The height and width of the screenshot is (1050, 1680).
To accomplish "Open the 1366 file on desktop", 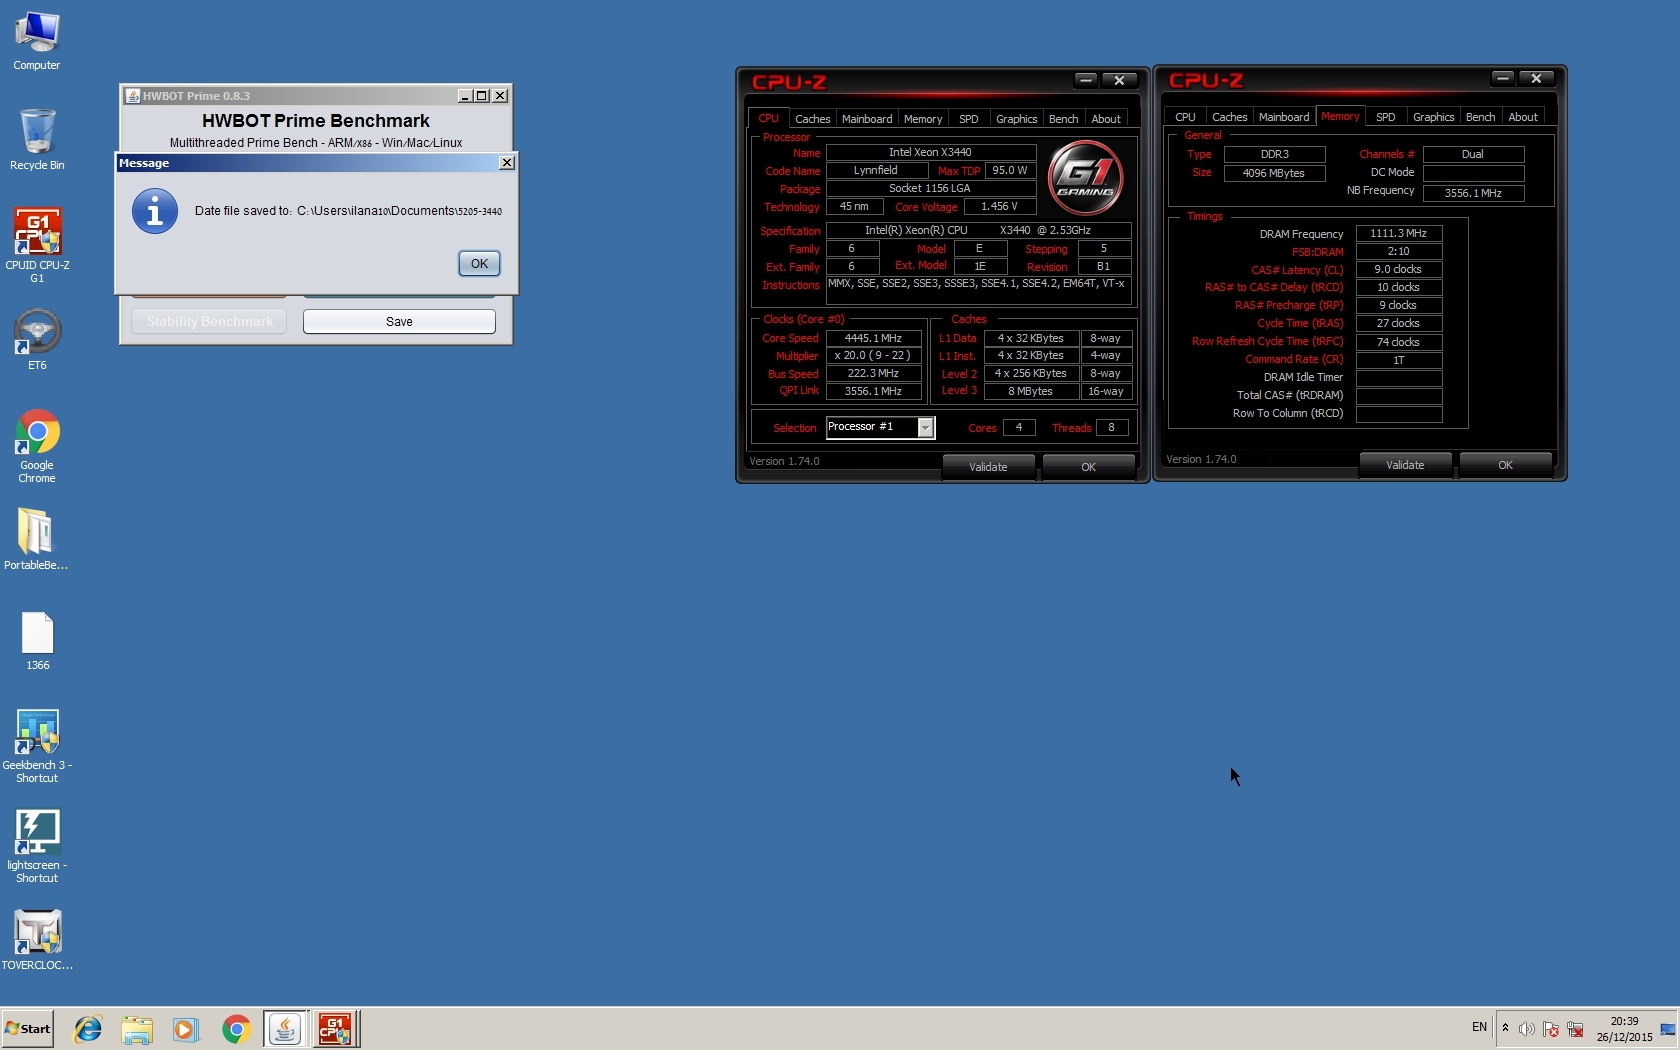I will tap(37, 640).
